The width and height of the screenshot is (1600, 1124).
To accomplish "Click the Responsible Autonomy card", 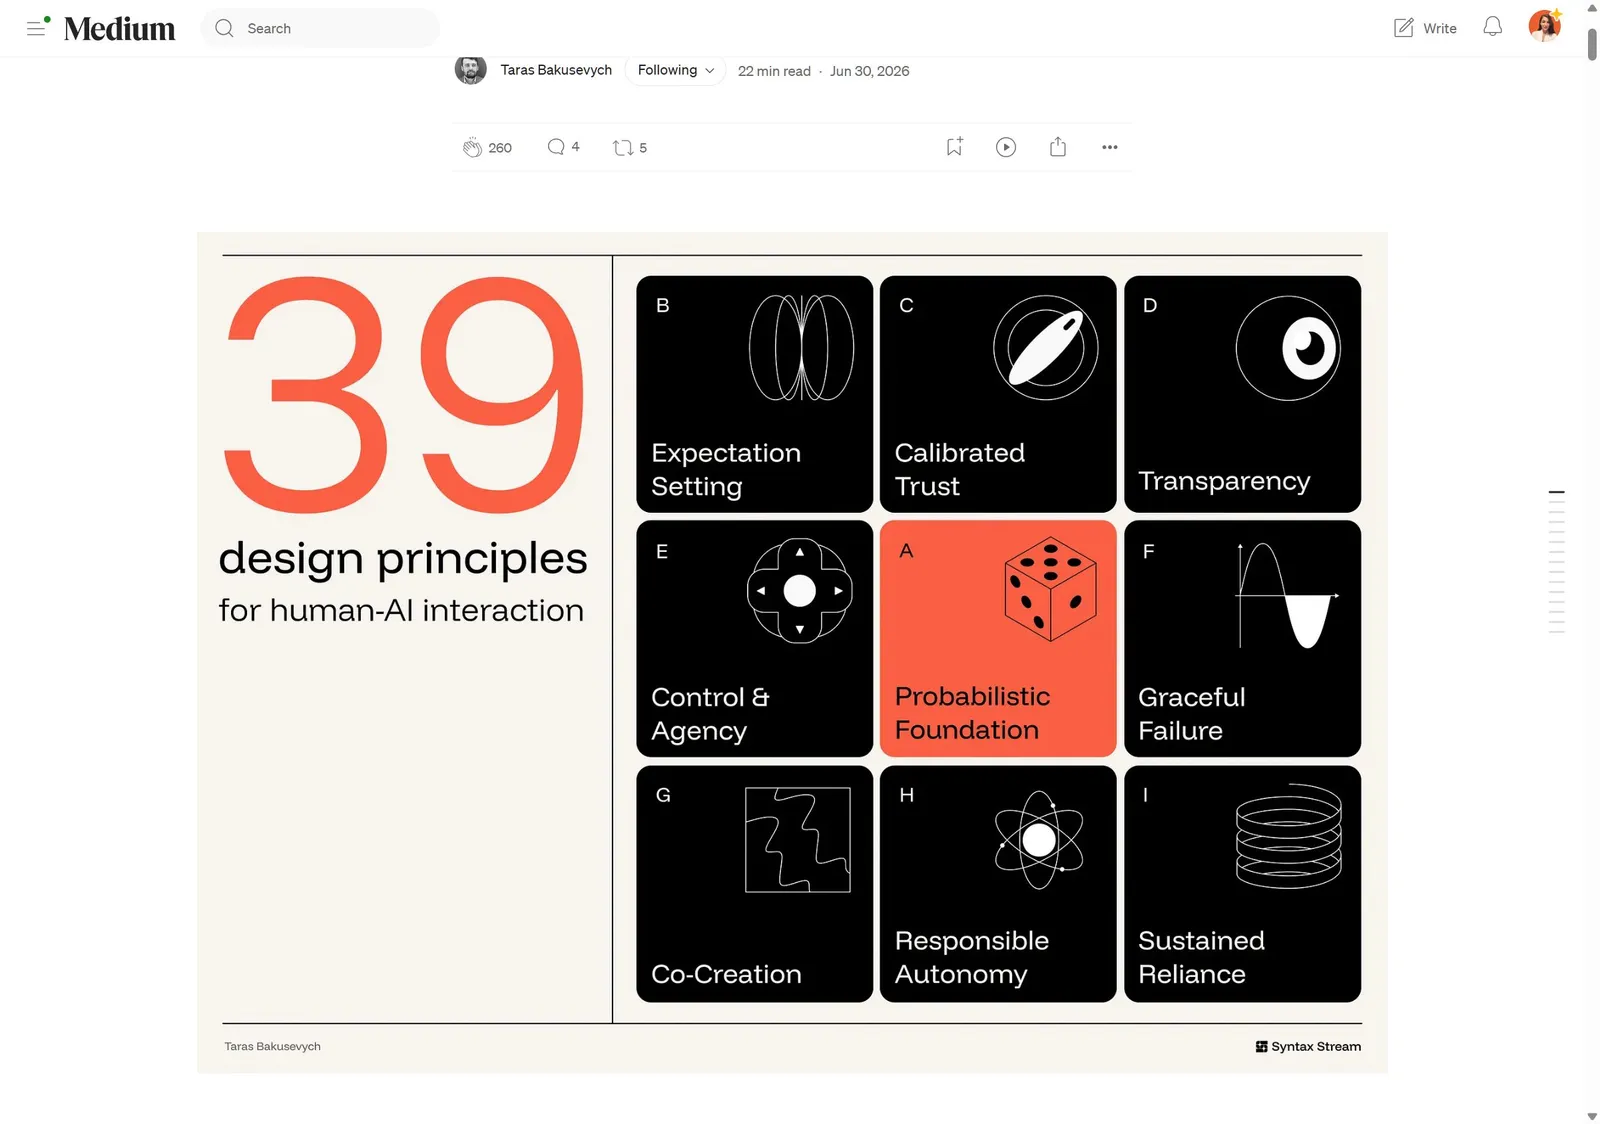I will click(x=998, y=884).
